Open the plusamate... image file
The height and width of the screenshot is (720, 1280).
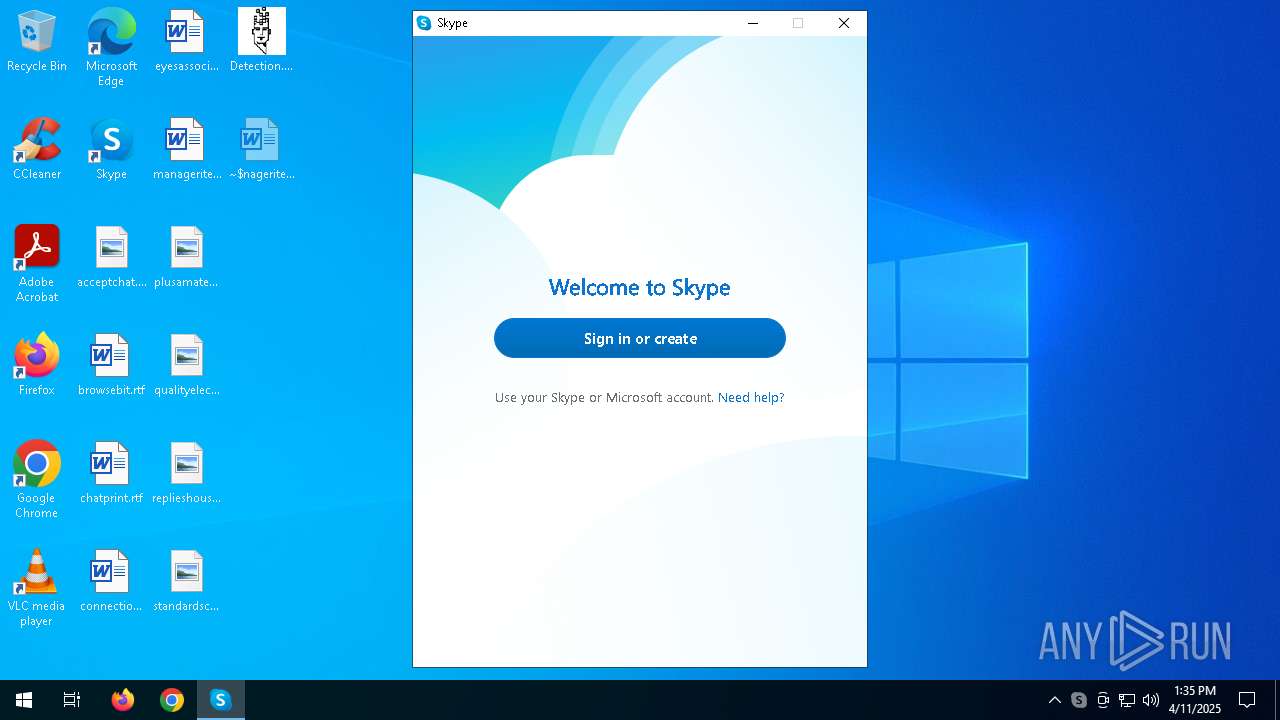point(186,257)
